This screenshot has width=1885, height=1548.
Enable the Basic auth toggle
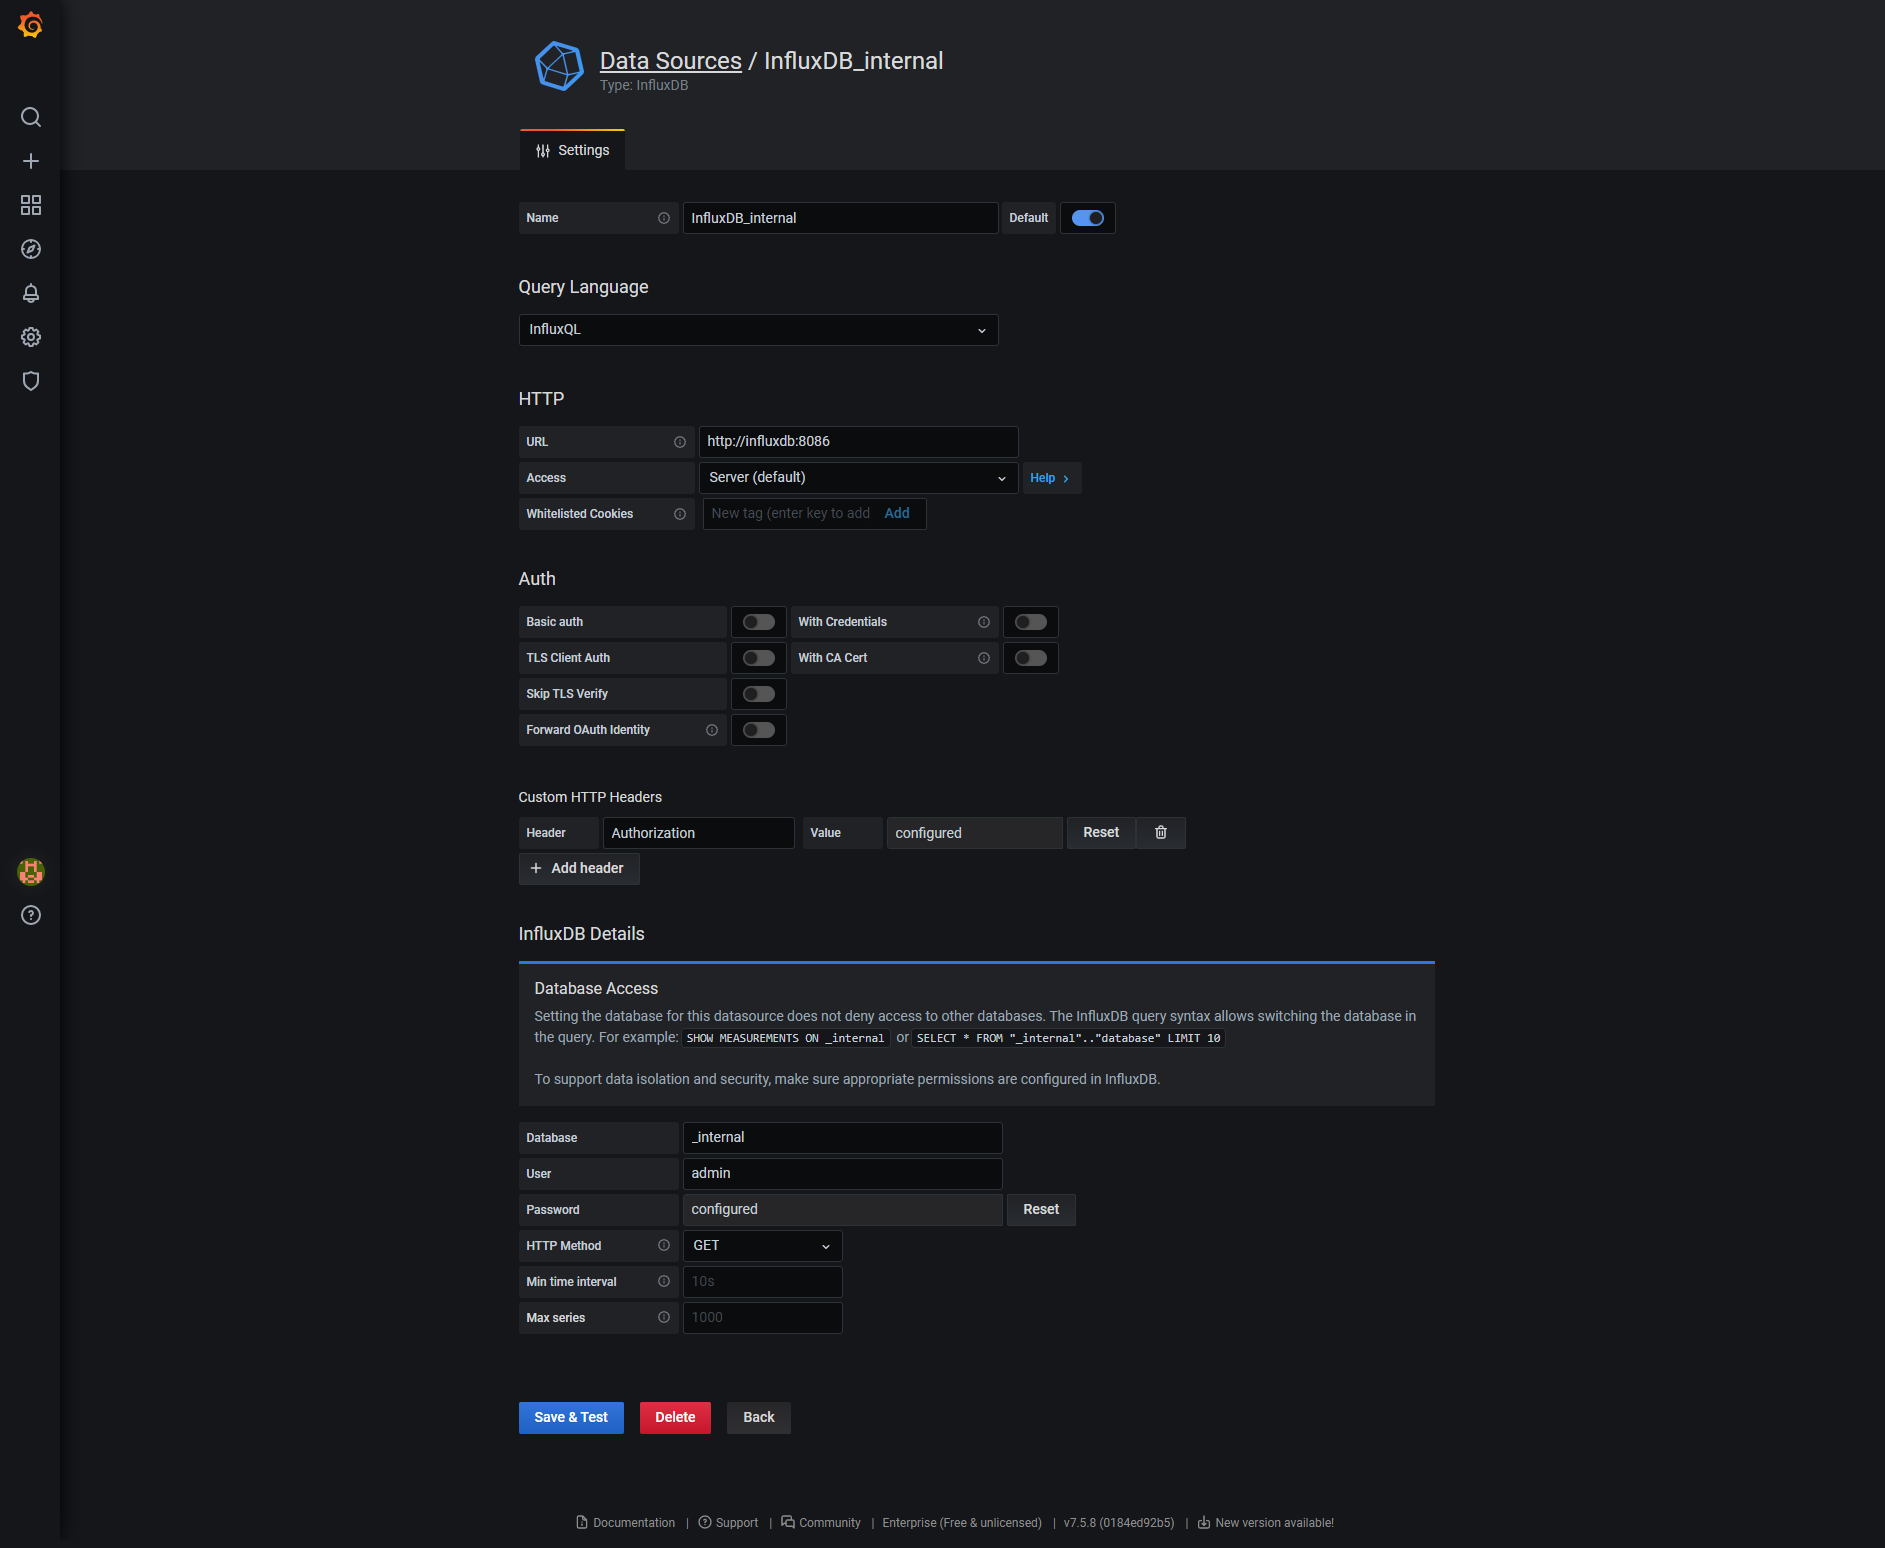[x=758, y=621]
